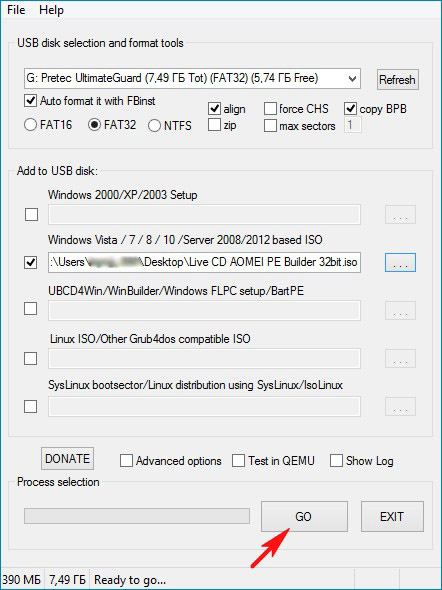
Task: Tick the Test in QEMU checkbox
Action: click(x=238, y=461)
